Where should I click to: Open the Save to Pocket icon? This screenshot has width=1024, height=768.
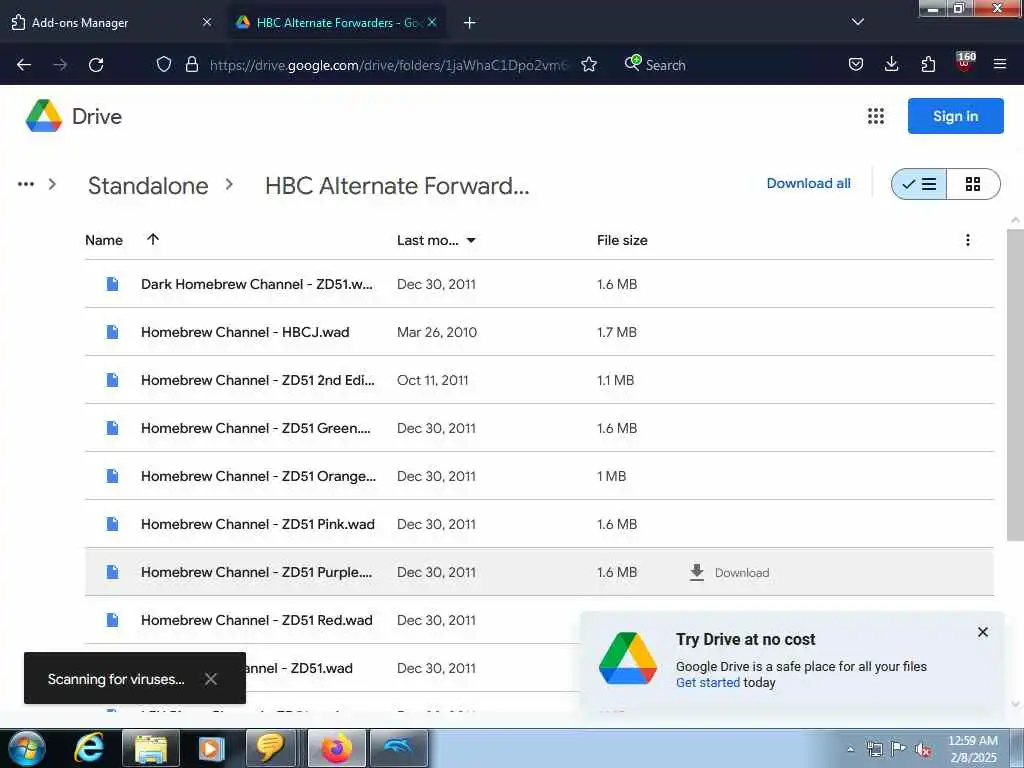point(856,64)
